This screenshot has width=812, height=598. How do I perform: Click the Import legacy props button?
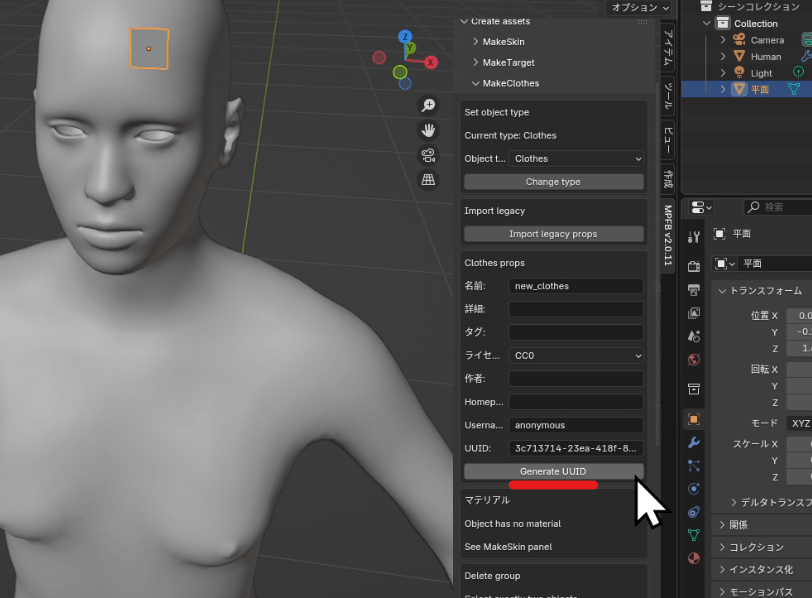(x=553, y=234)
